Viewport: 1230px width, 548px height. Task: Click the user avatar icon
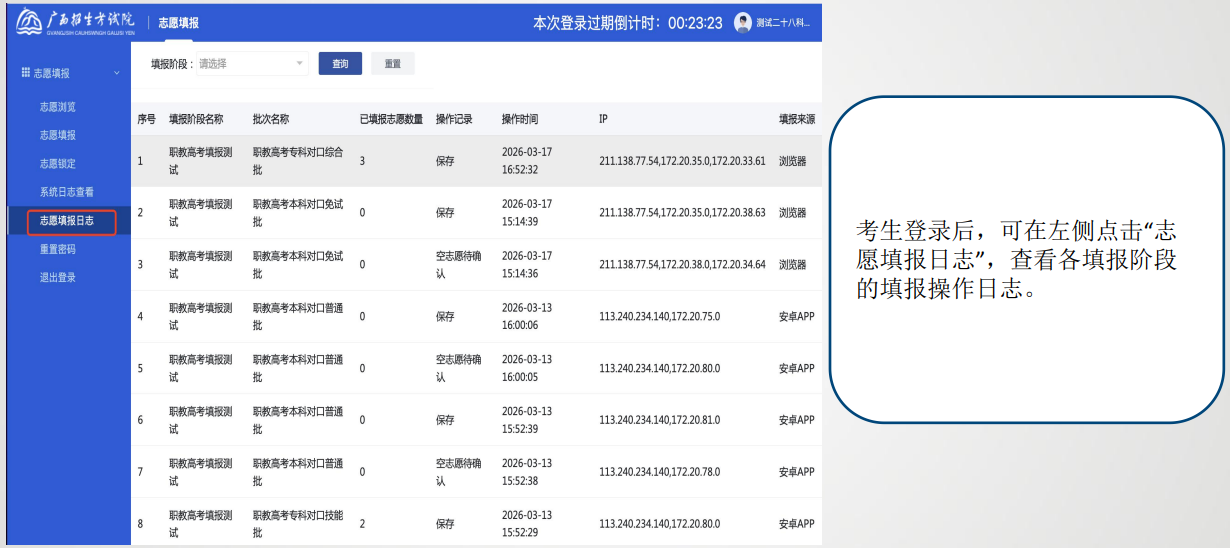point(742,22)
